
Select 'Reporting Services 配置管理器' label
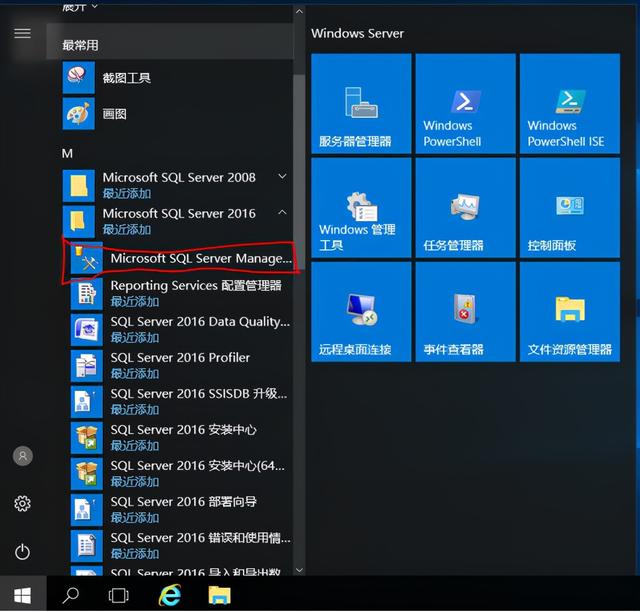pos(196,285)
